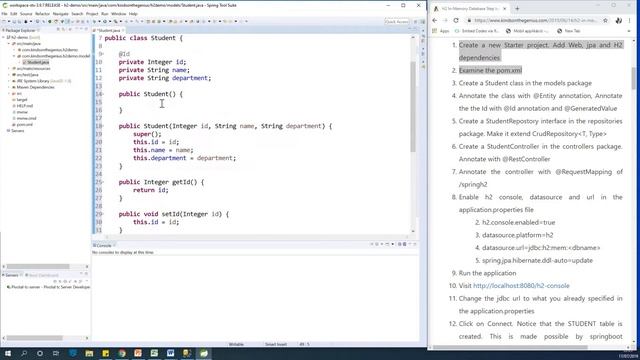640x360 pixels.
Task: Open the Help menu
Action: tap(133, 14)
